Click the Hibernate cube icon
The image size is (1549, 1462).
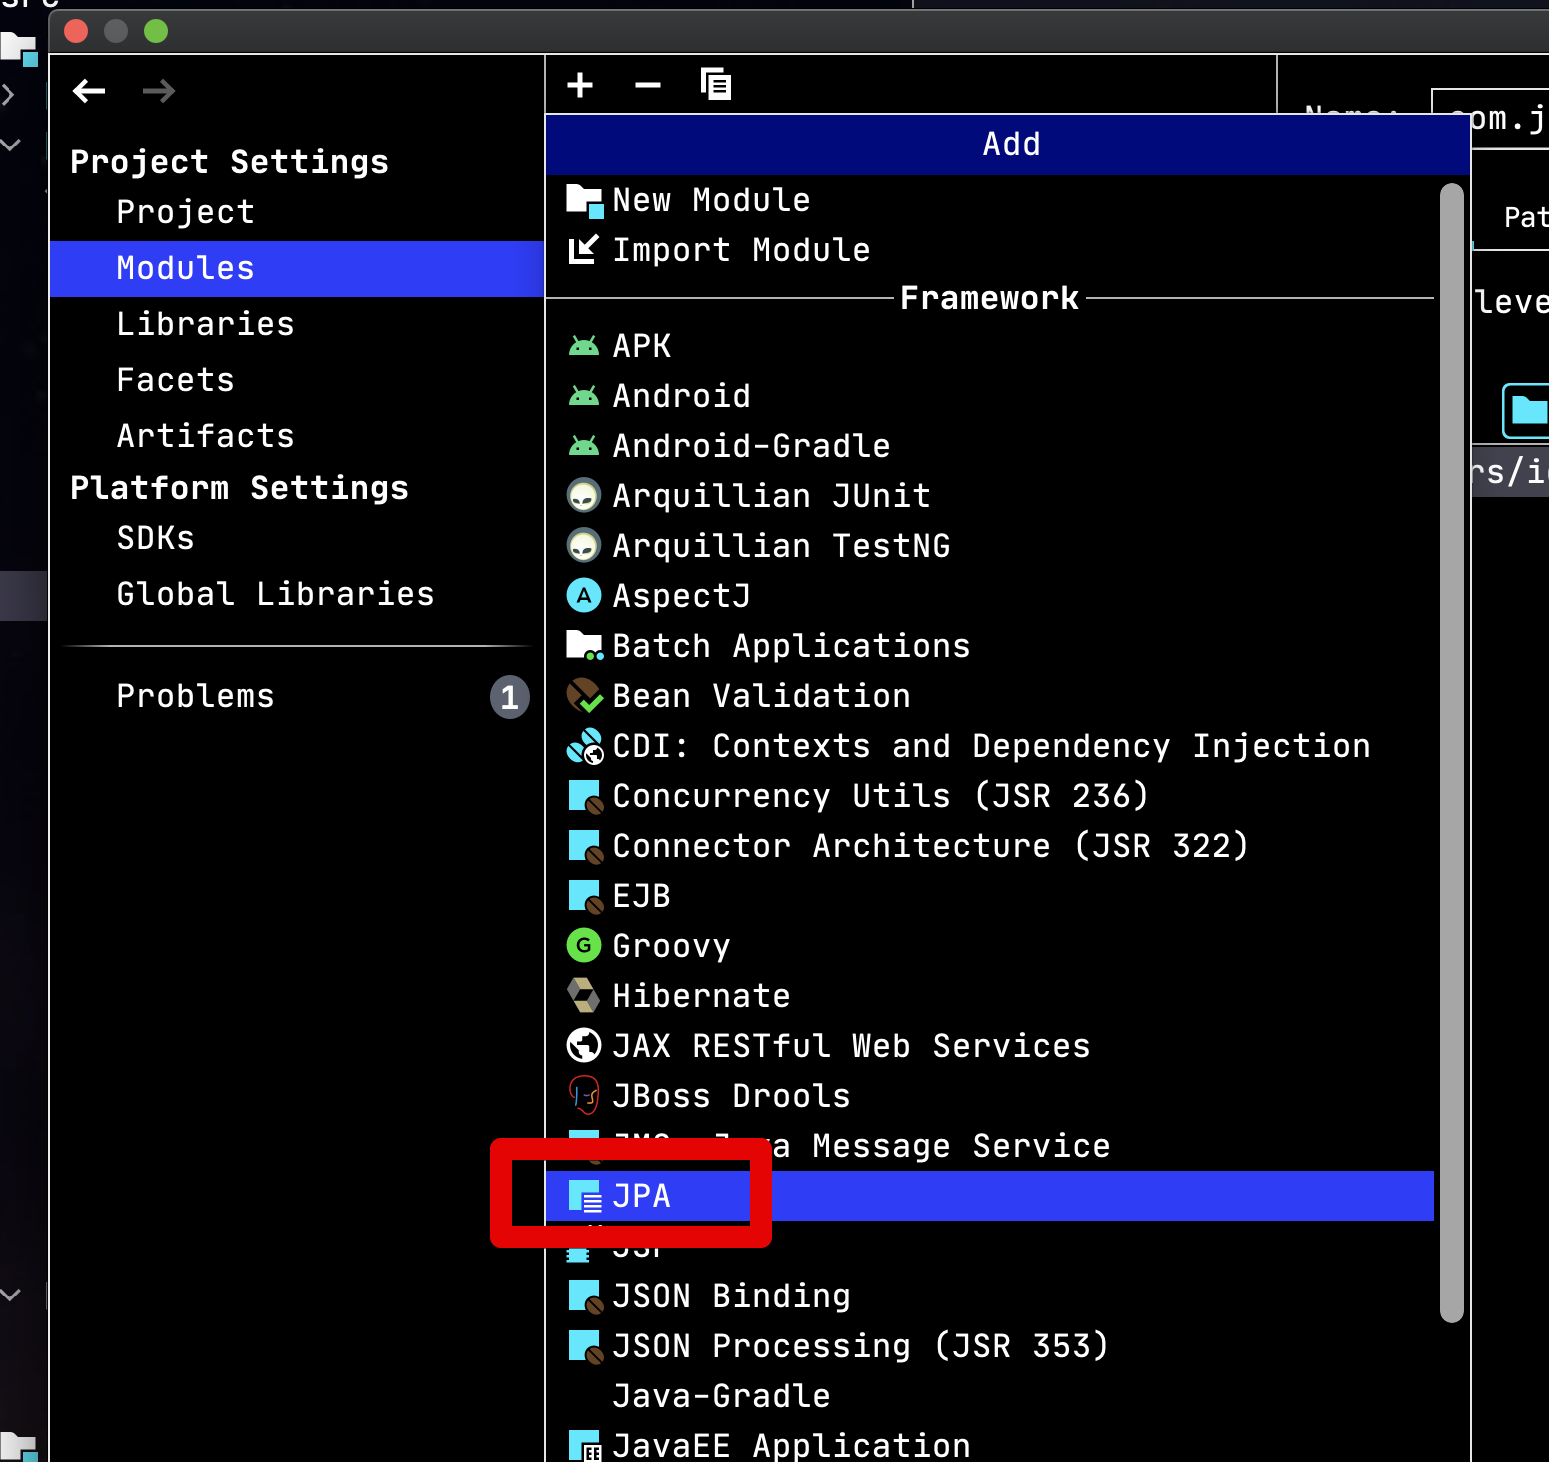click(x=584, y=996)
